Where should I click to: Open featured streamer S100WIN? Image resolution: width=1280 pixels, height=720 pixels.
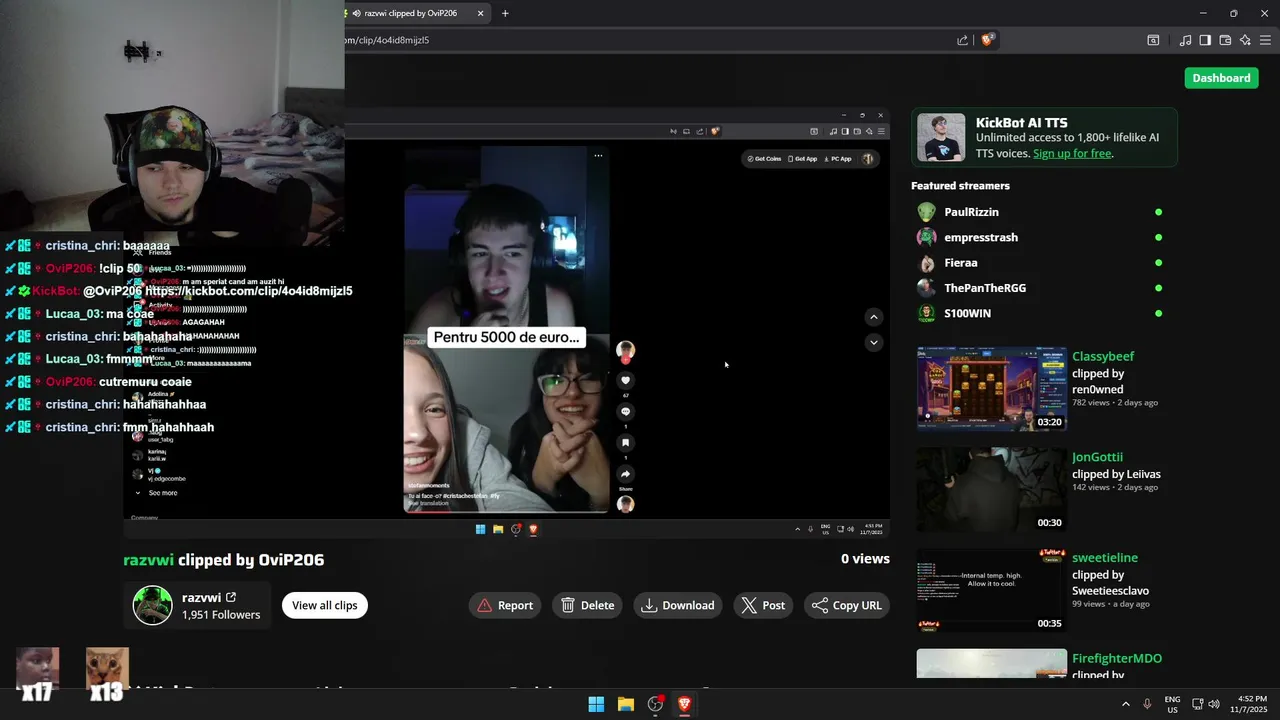point(967,313)
